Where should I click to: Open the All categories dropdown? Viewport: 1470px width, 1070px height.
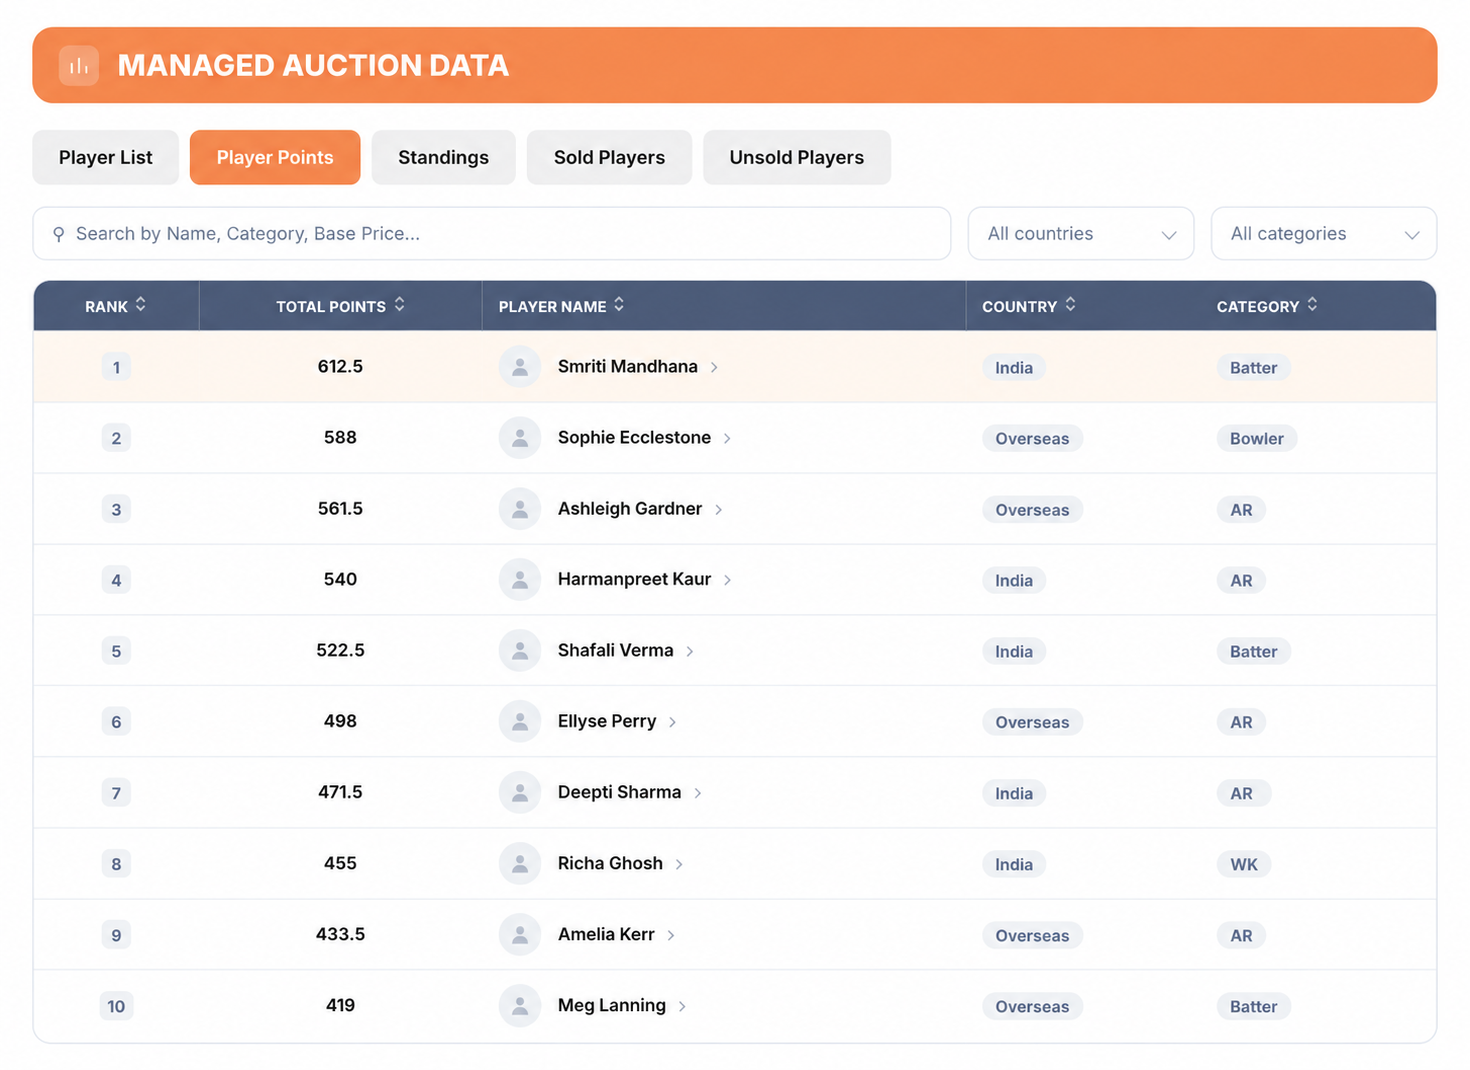[1324, 234]
